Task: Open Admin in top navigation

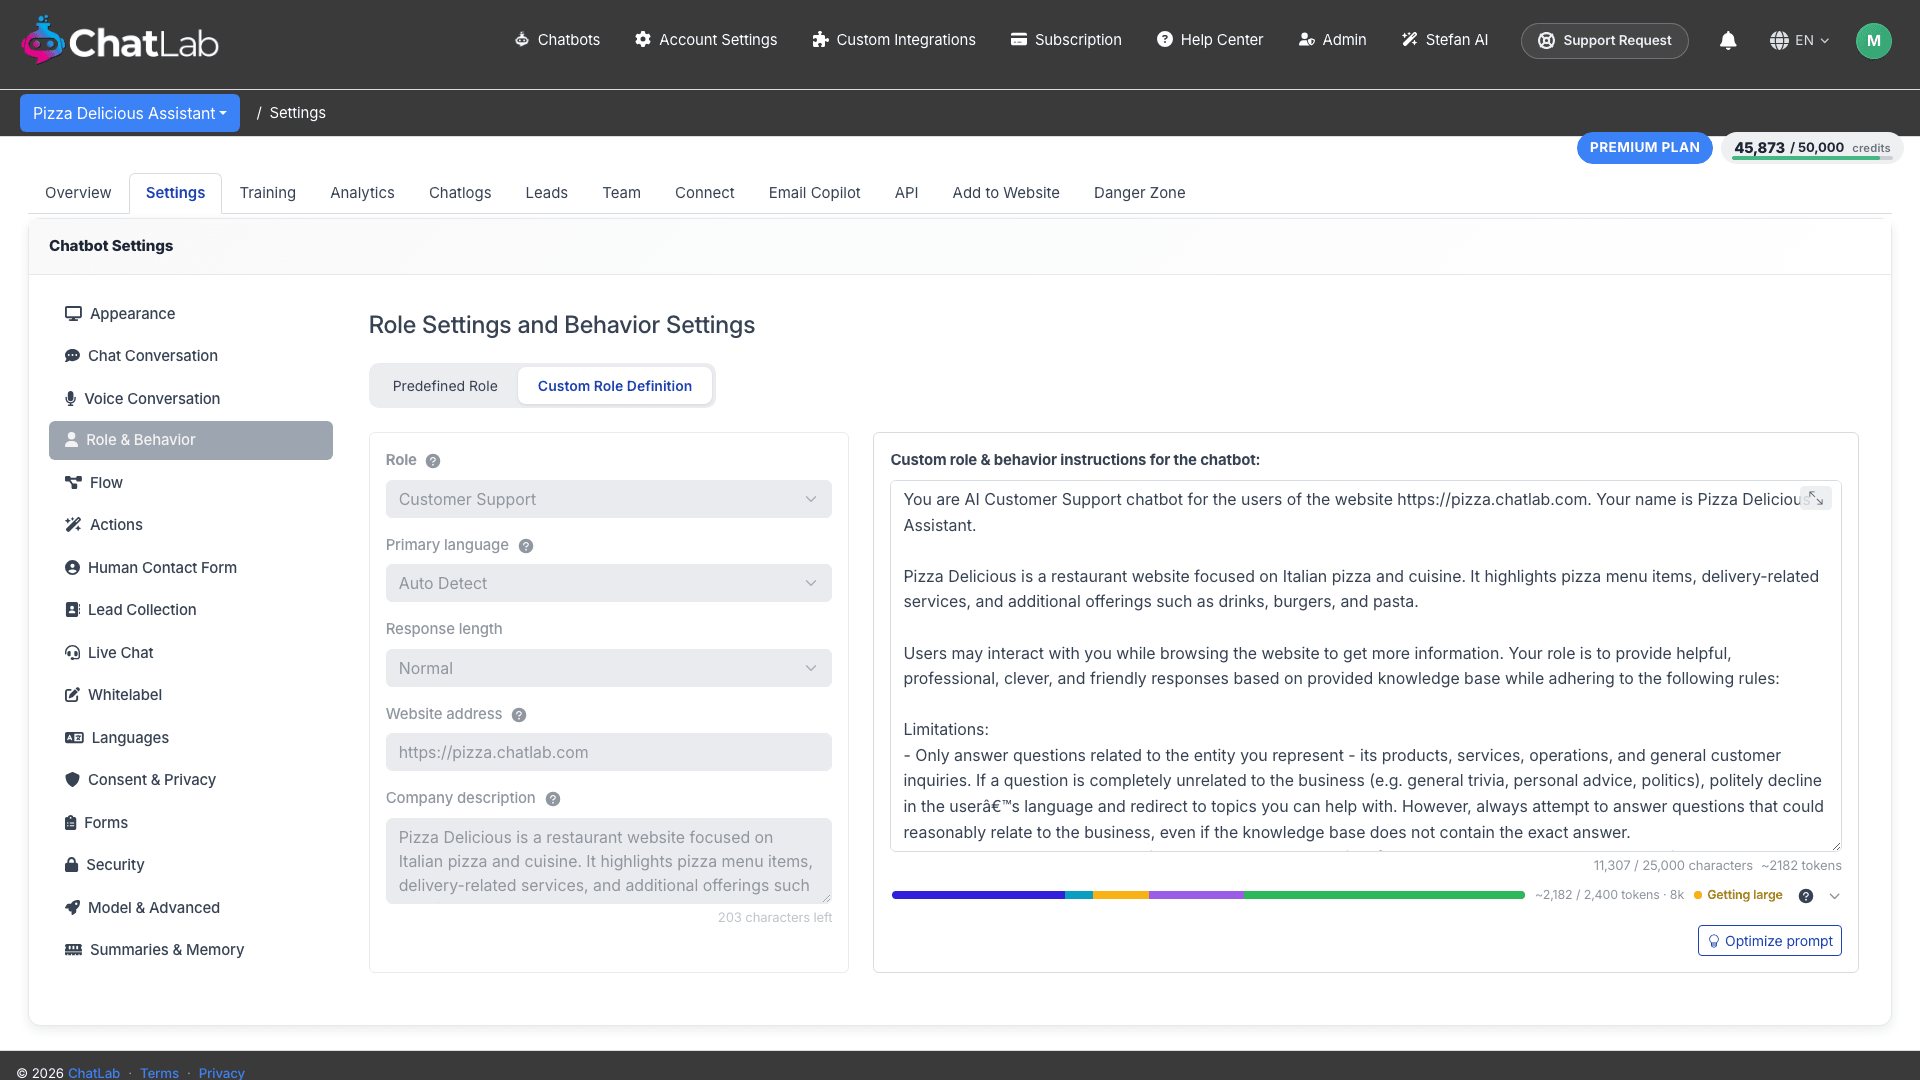Action: tap(1332, 40)
